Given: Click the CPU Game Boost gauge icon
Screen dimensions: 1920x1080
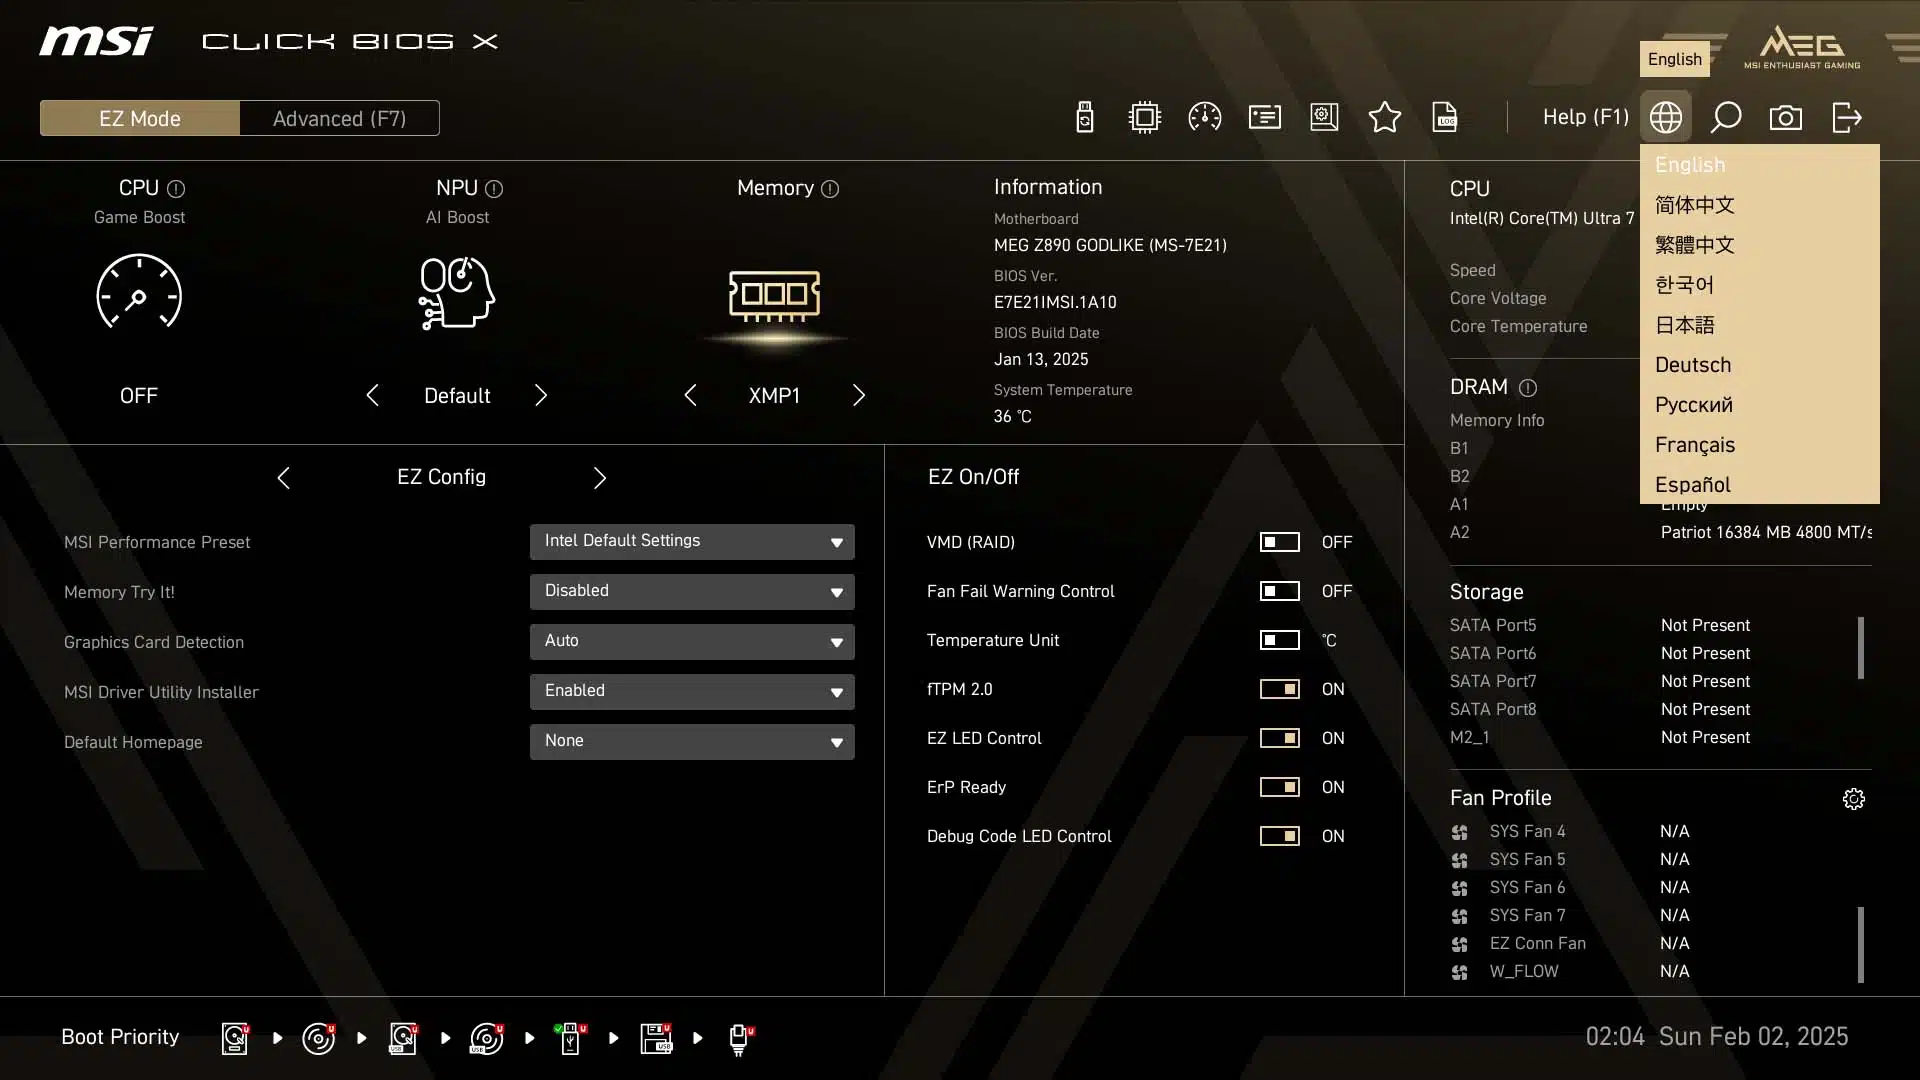Looking at the screenshot, I should point(139,291).
